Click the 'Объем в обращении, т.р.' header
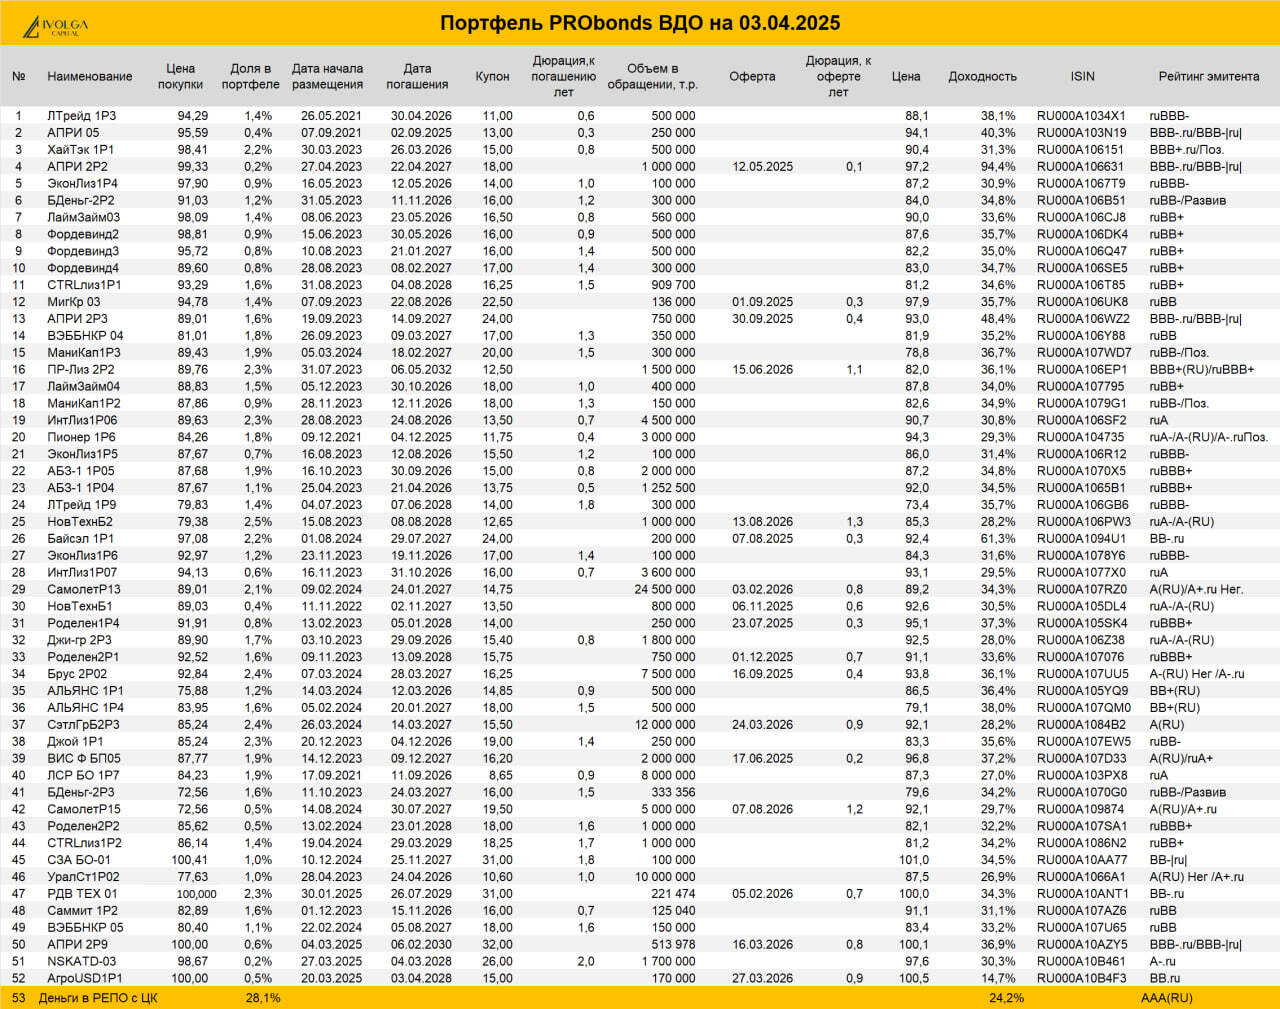1280x1009 pixels. coord(652,76)
